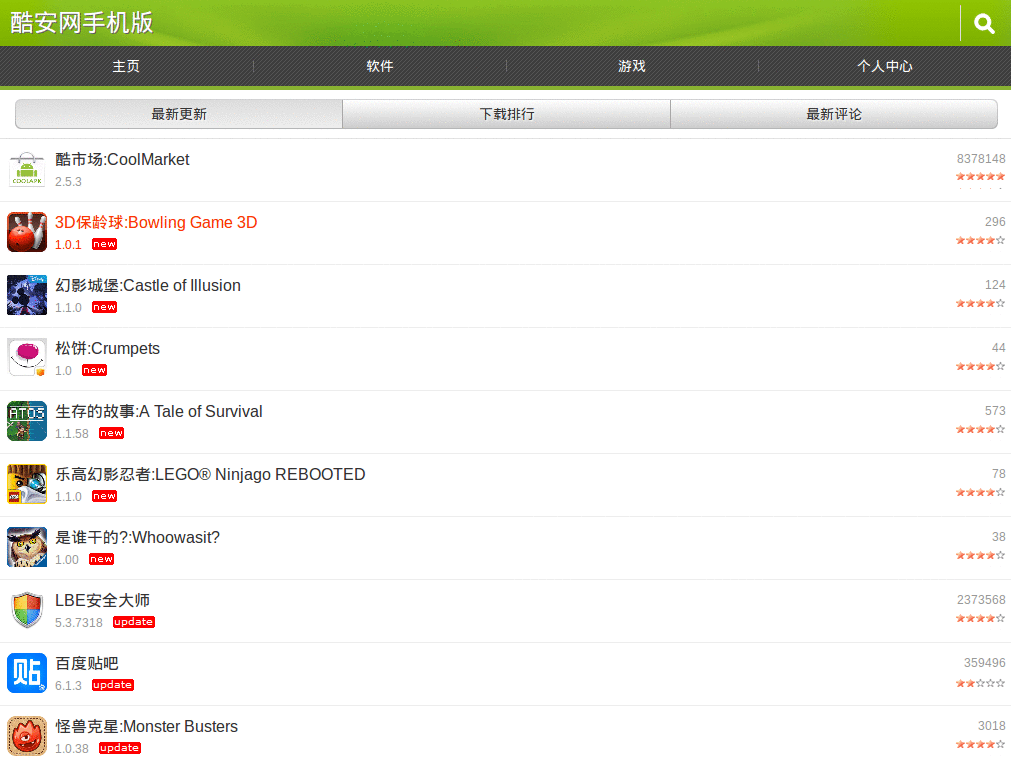
Task: Switch to the 最新评论 tab
Action: tap(834, 114)
